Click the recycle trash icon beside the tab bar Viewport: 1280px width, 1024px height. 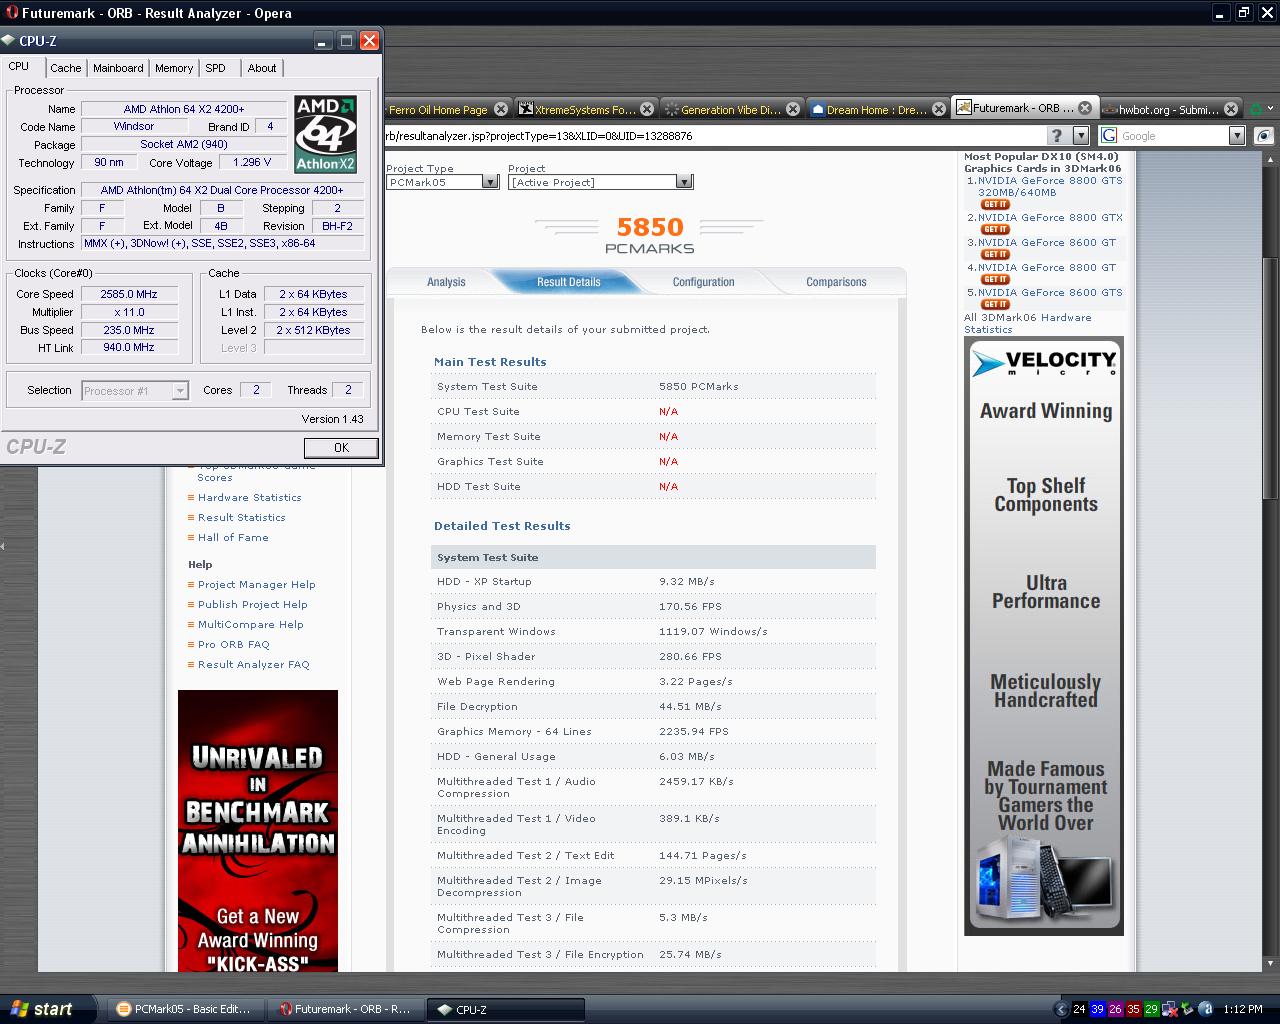click(1256, 108)
